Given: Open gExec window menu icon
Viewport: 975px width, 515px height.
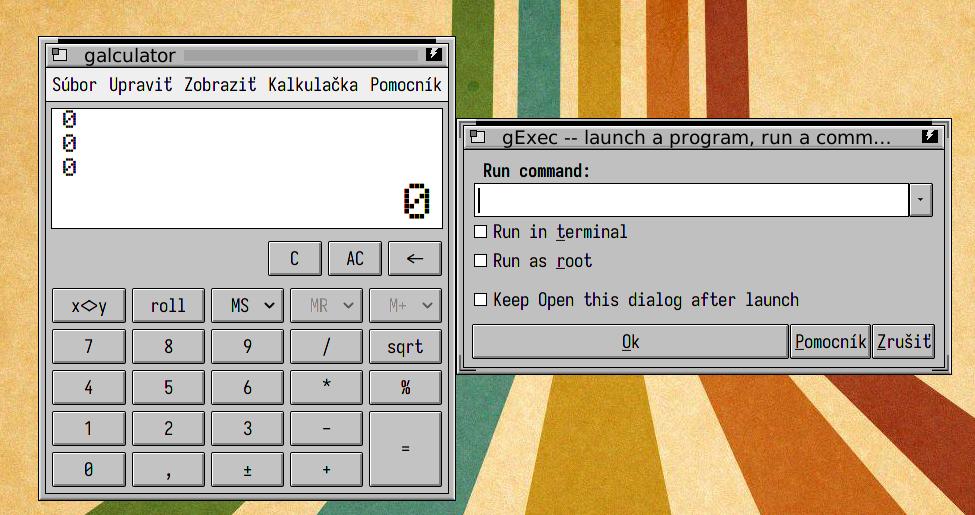Looking at the screenshot, I should pyautogui.click(x=477, y=137).
